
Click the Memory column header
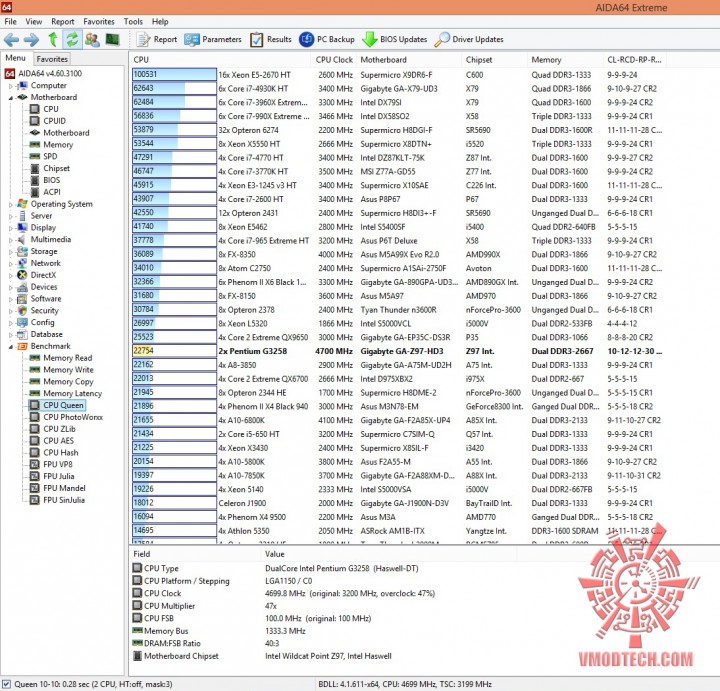tap(565, 60)
